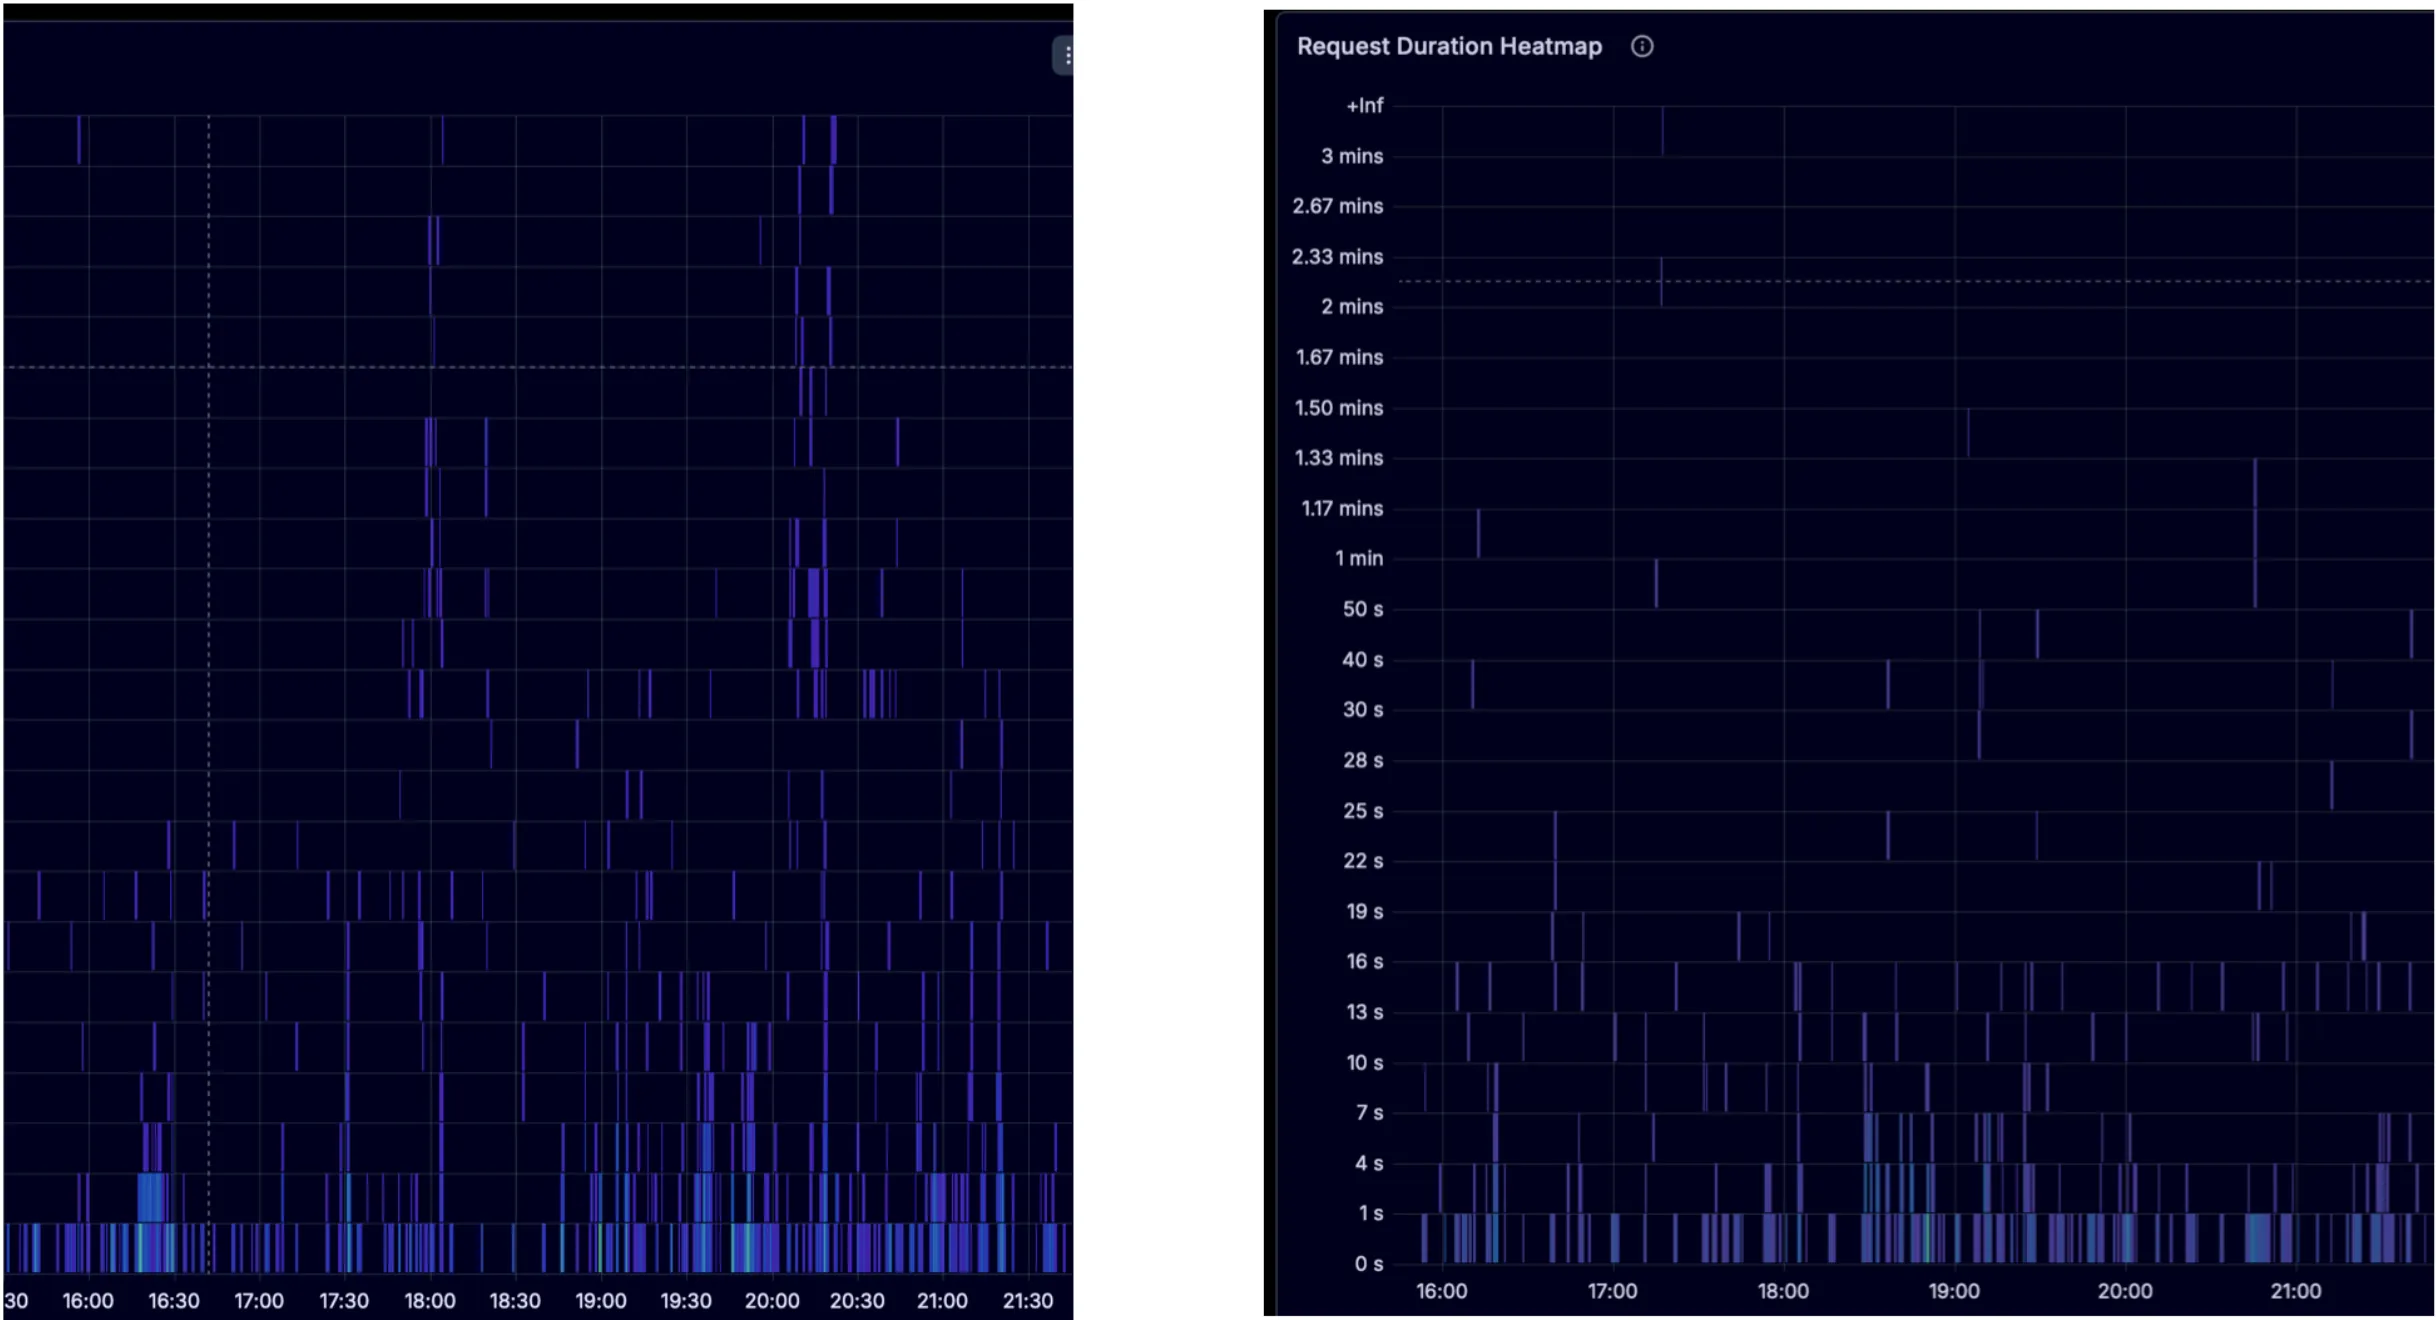
Task: Click the 1.33 mins axis label
Action: tap(1339, 458)
